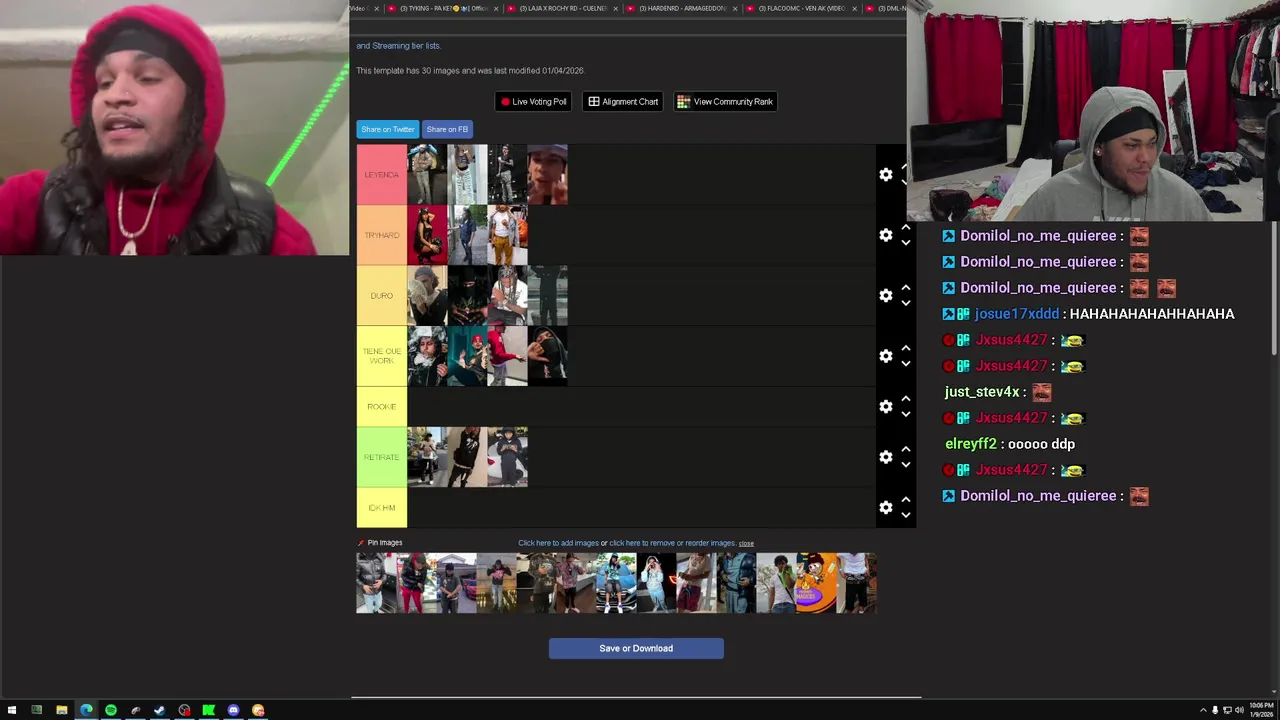The image size is (1280, 720).
Task: Close the HARDENRD - ARMAGEDDON tab
Action: click(x=735, y=9)
